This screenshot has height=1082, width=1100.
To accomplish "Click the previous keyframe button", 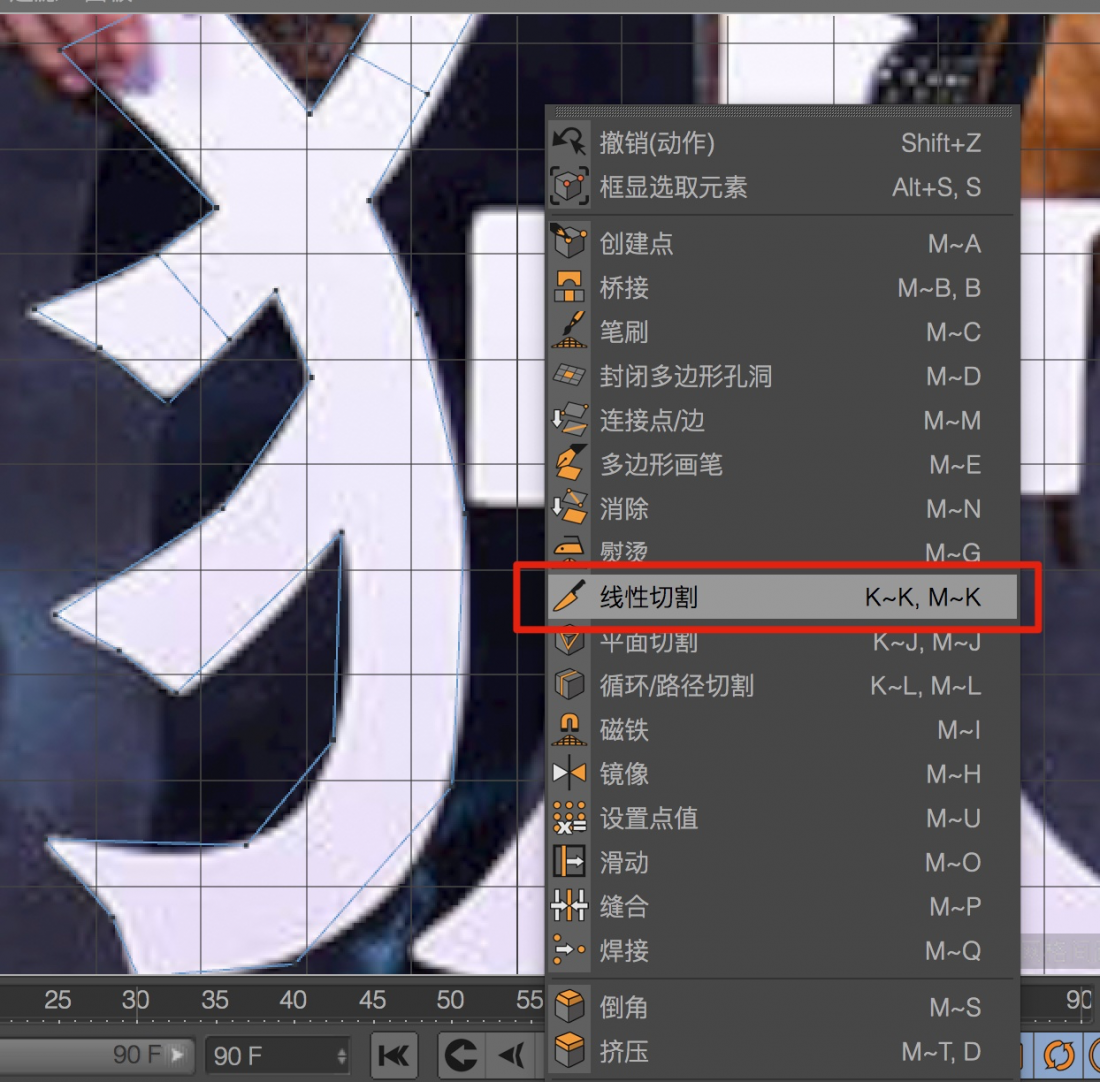I will [461, 1055].
